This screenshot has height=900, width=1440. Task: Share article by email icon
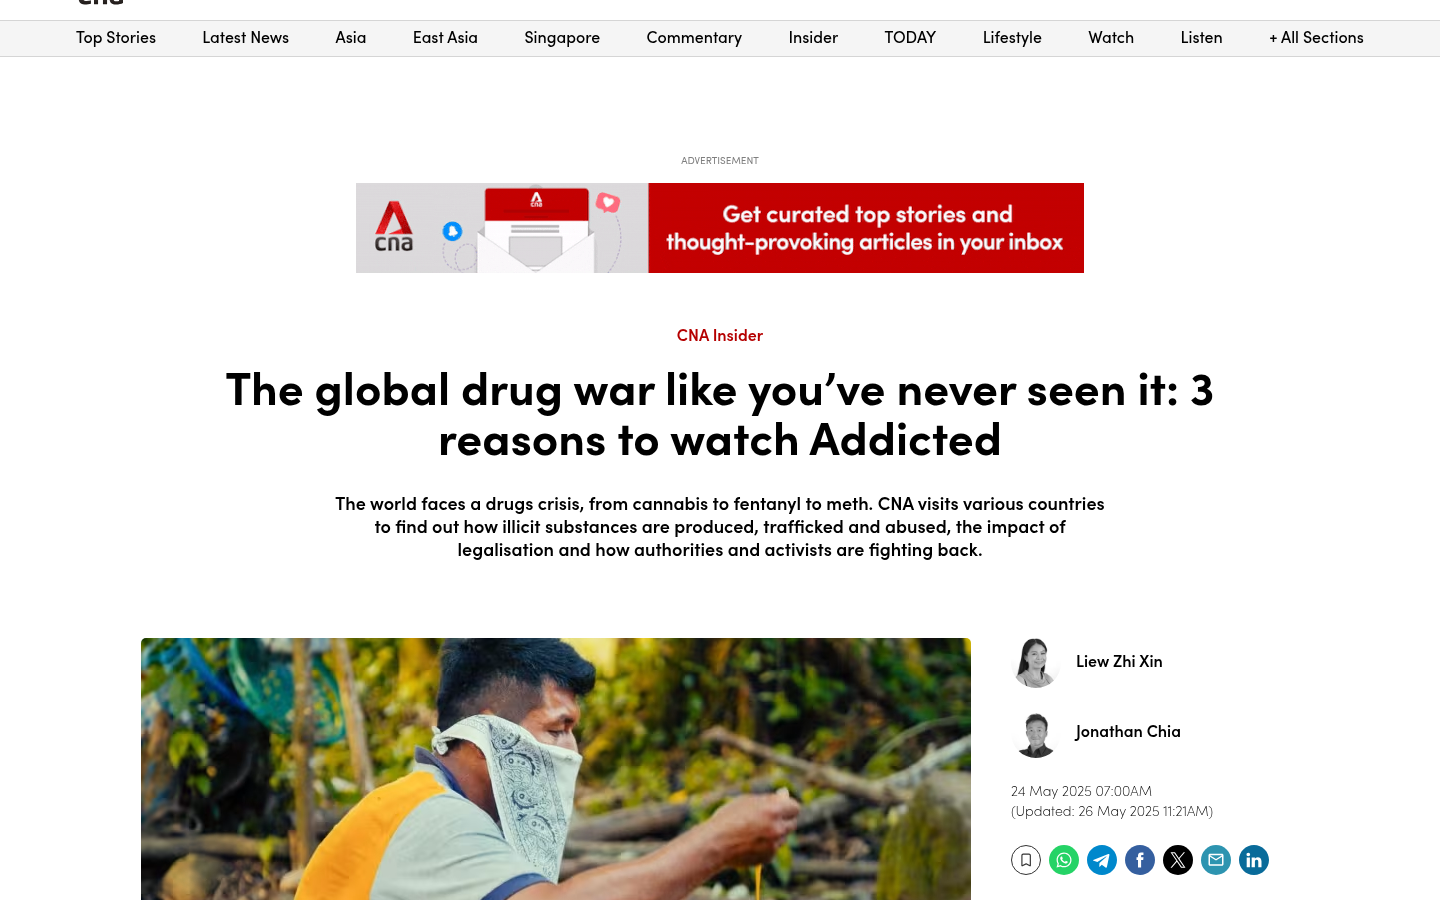tap(1215, 860)
